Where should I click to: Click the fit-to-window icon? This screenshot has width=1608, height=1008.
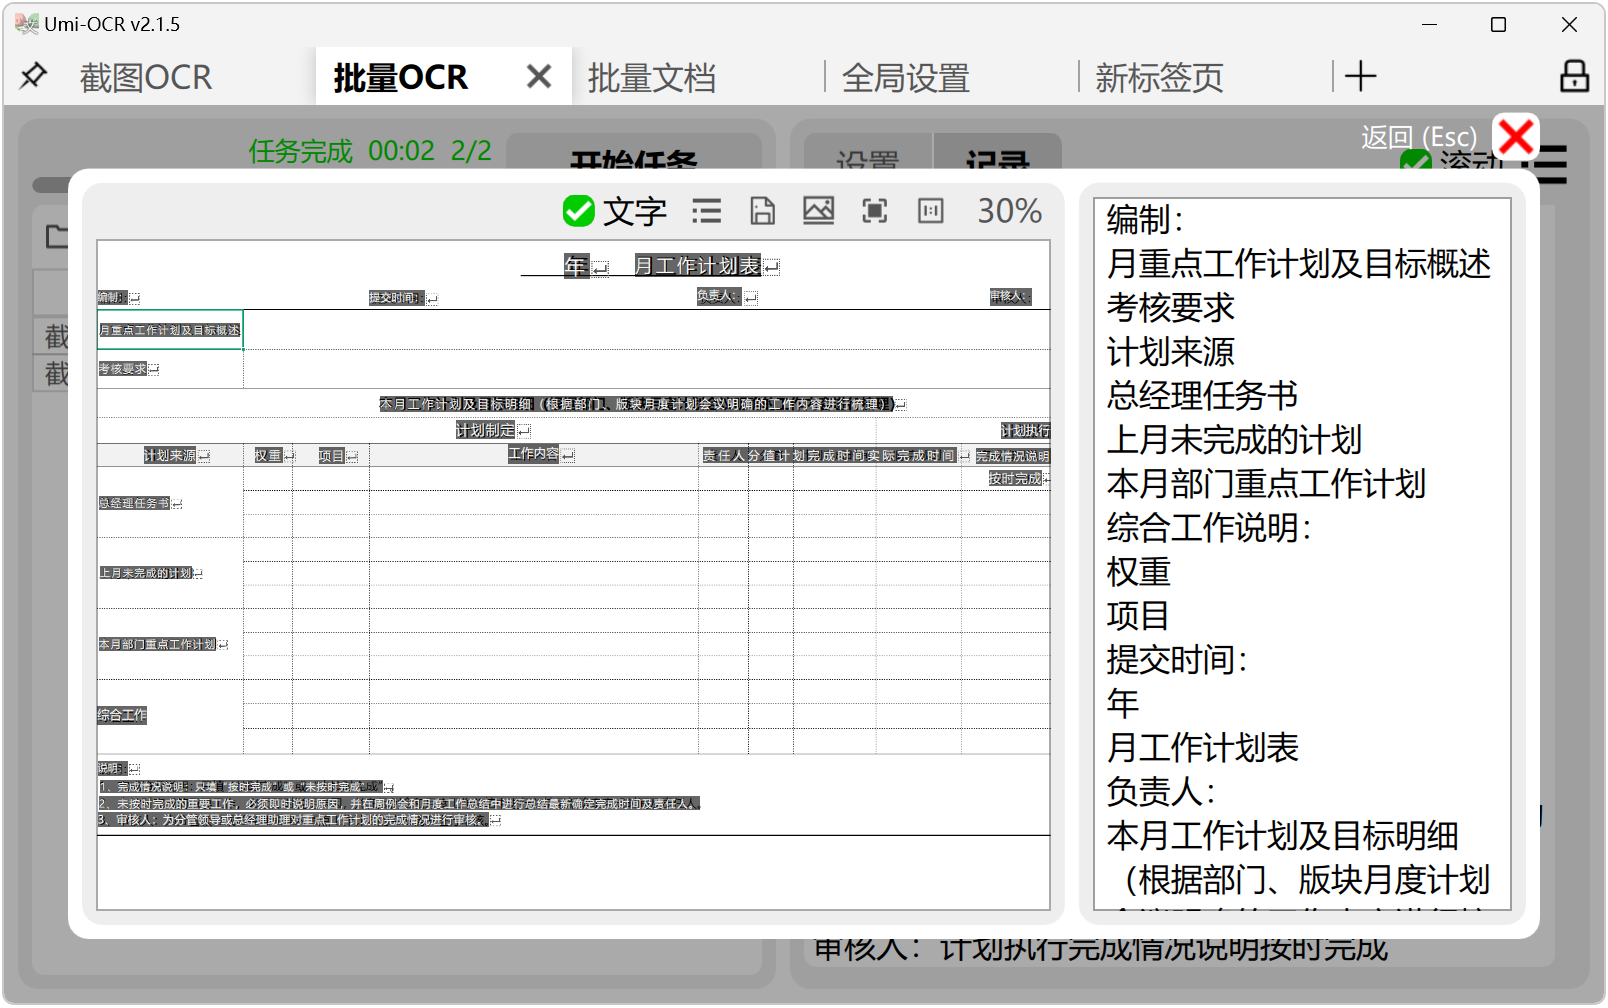tap(875, 211)
